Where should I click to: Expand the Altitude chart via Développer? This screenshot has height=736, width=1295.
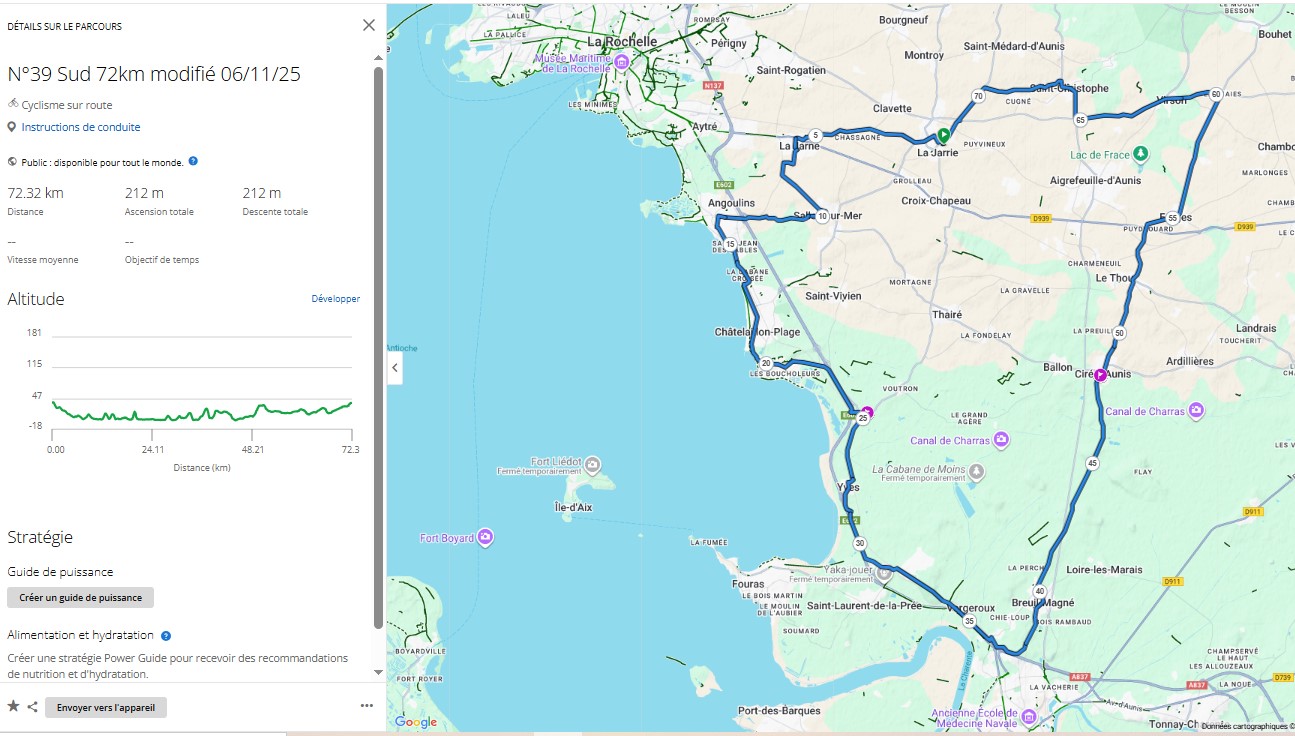point(335,299)
